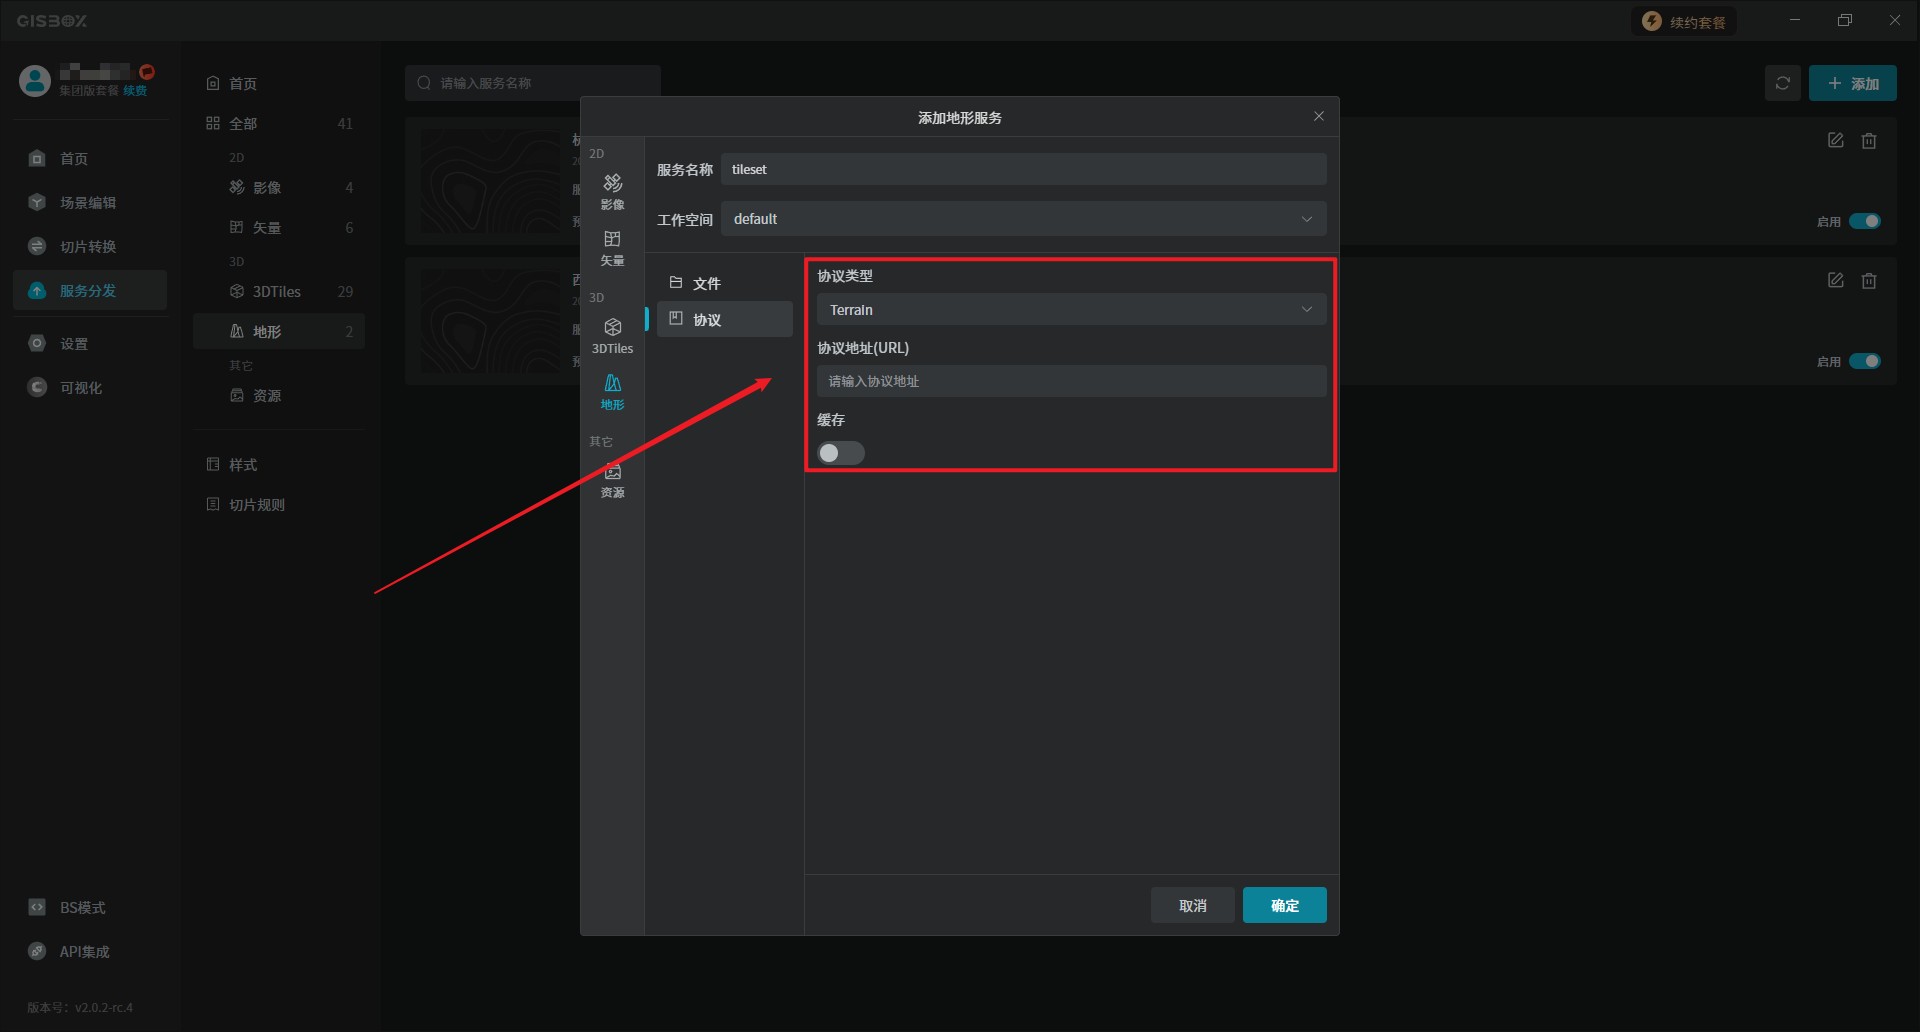This screenshot has height=1032, width=1920.
Task: Select the 地形 terrain icon in dialog
Action: [x=612, y=391]
